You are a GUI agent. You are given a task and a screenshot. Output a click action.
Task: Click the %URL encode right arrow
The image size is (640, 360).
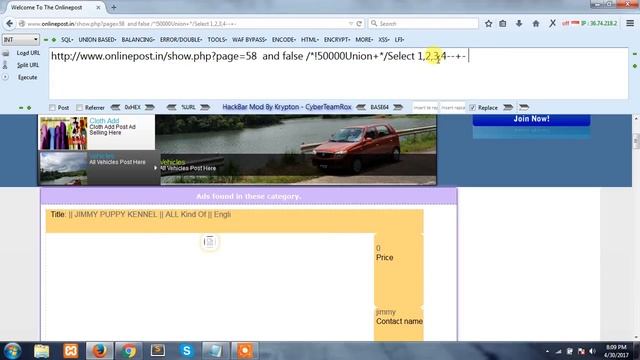tap(205, 107)
